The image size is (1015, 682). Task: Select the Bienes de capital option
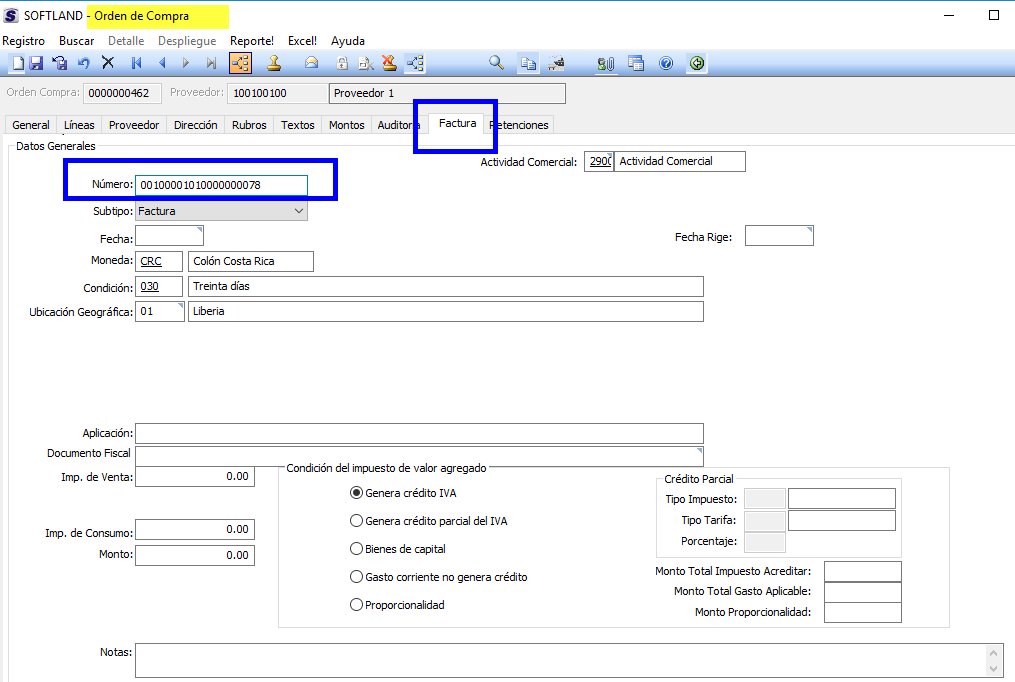click(356, 549)
